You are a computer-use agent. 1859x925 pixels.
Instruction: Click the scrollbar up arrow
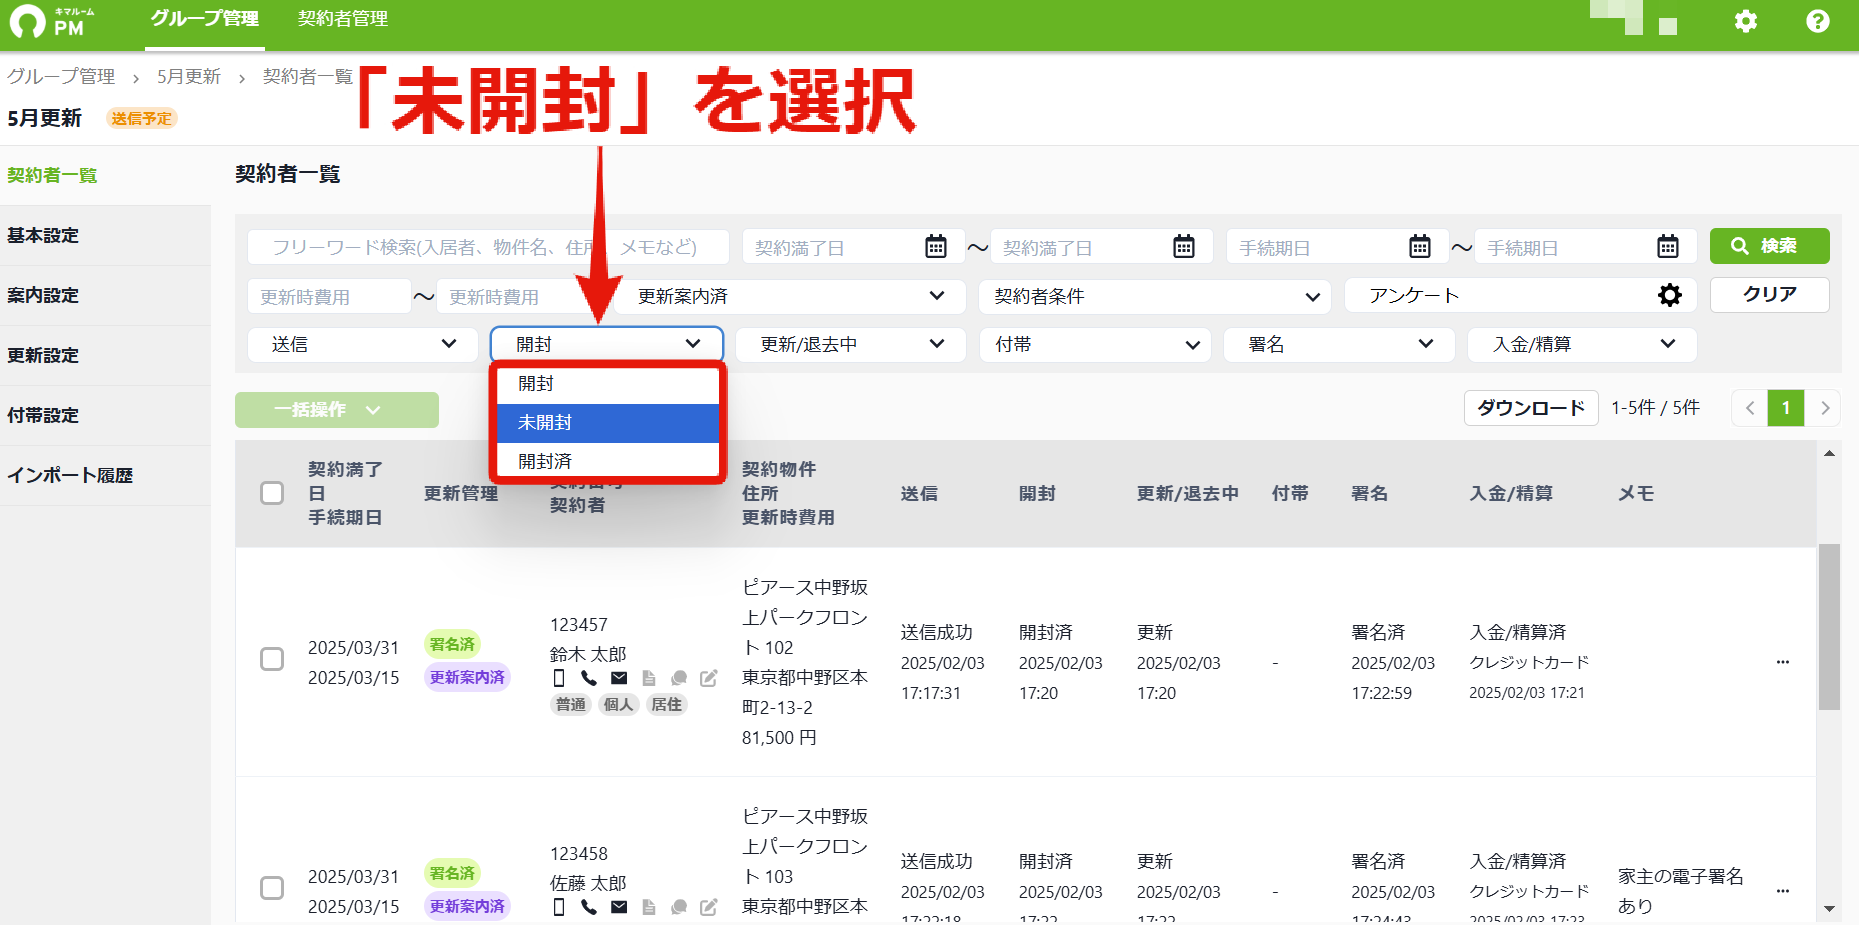1829,454
